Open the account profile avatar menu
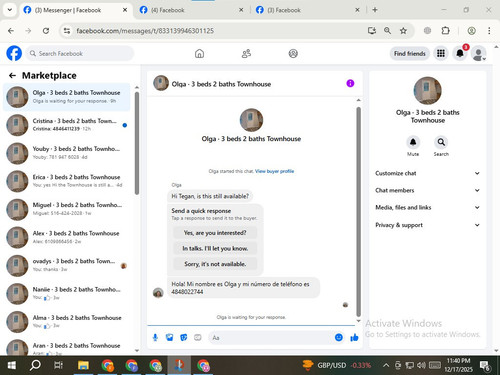500x375 pixels. pyautogui.click(x=479, y=53)
